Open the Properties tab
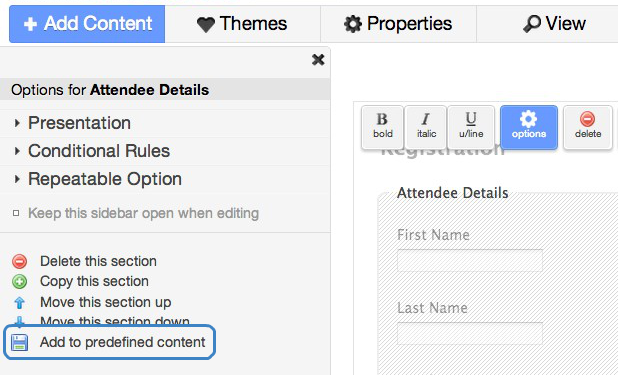This screenshot has width=618, height=375. (398, 24)
